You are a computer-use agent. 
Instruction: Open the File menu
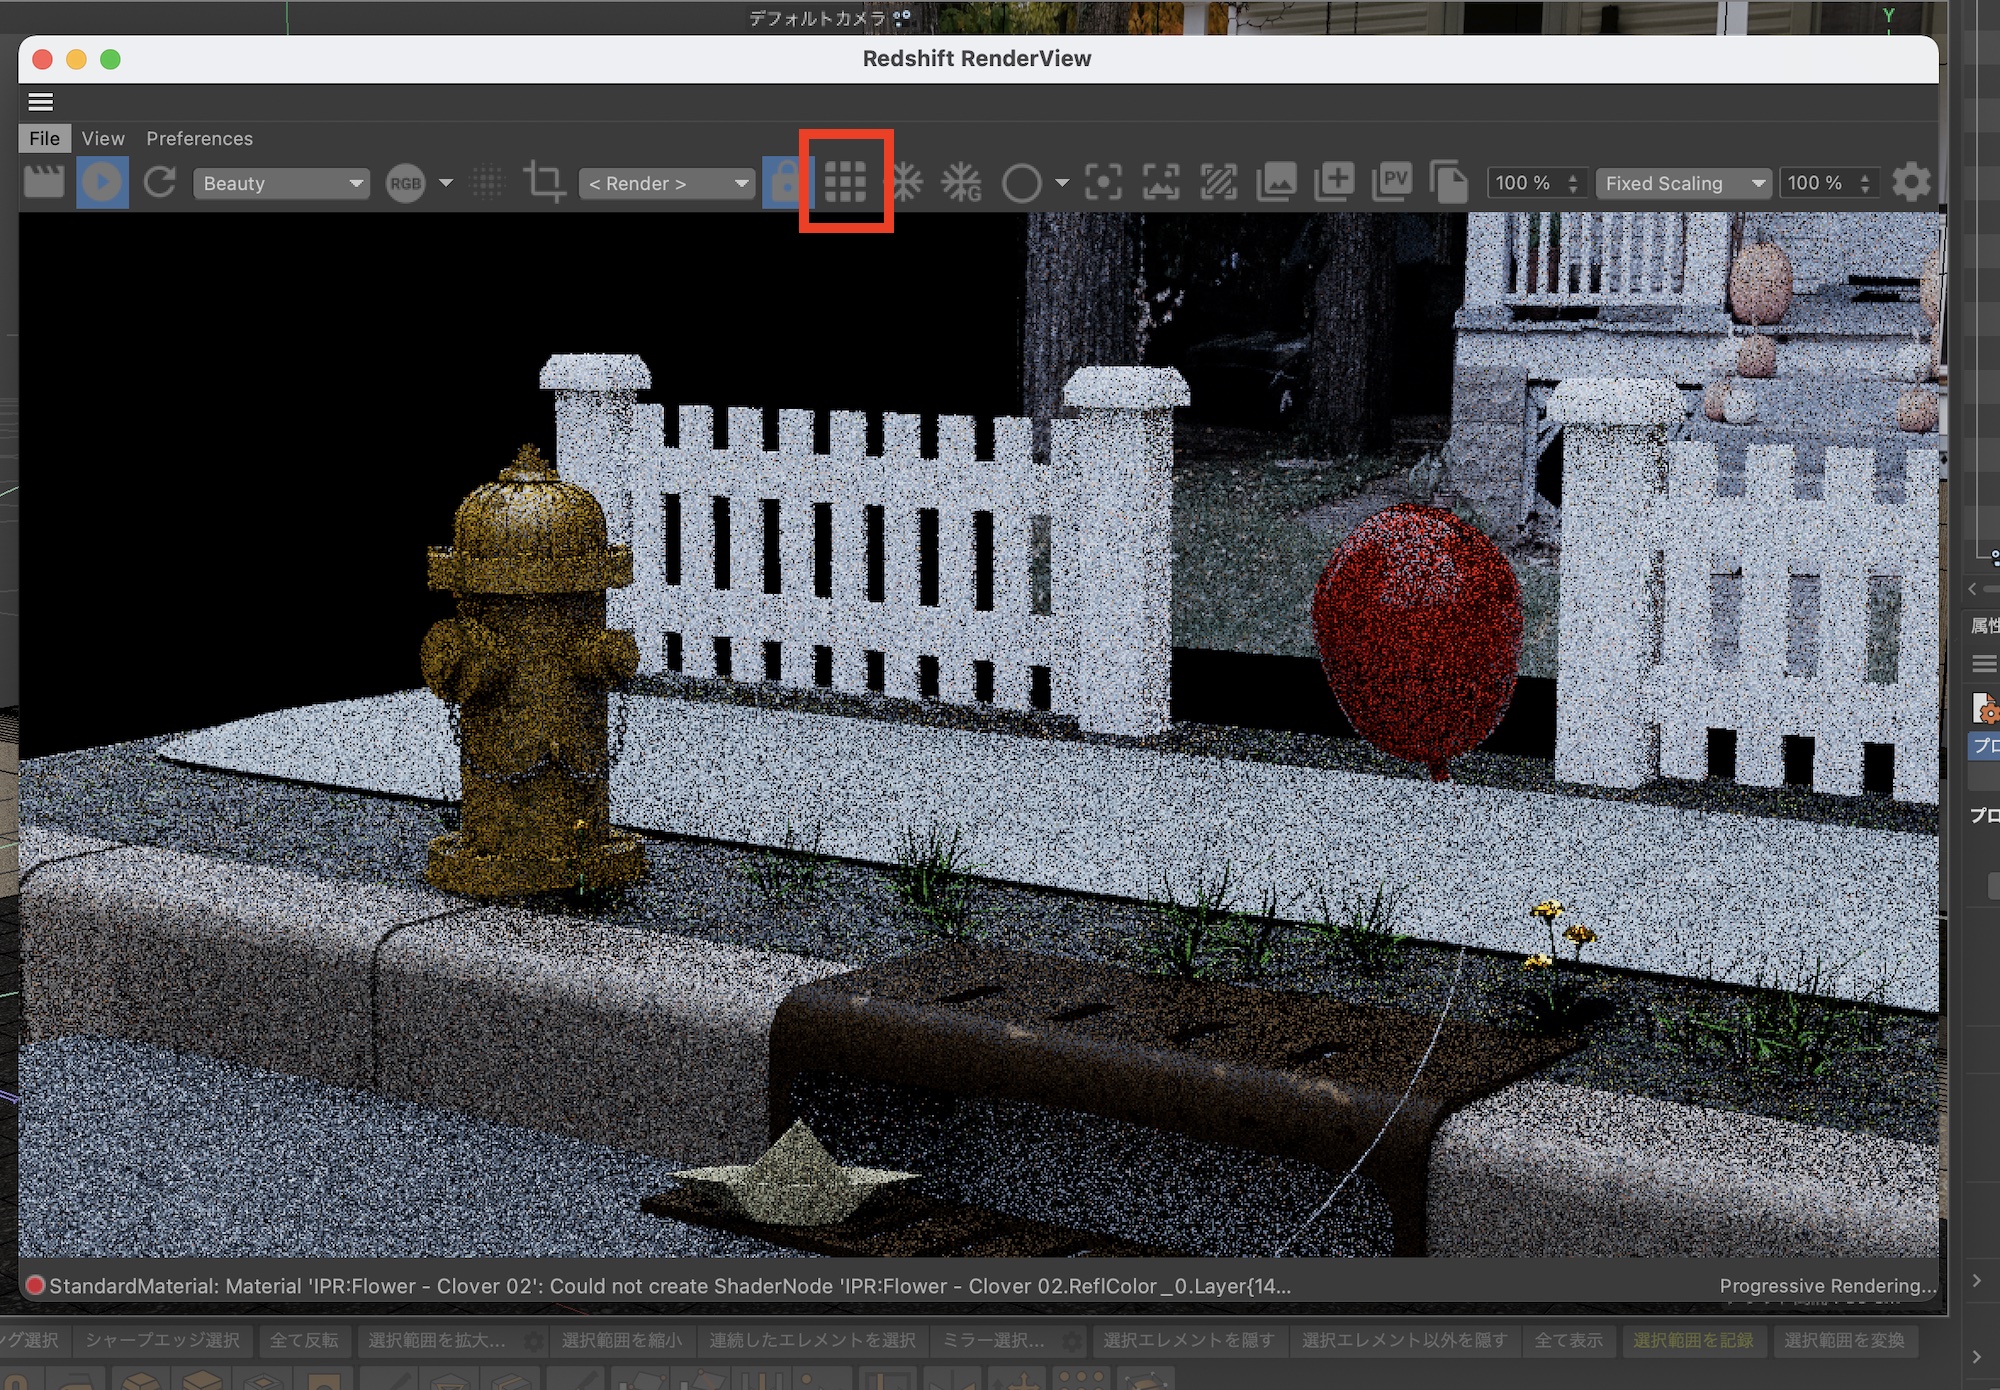[44, 138]
